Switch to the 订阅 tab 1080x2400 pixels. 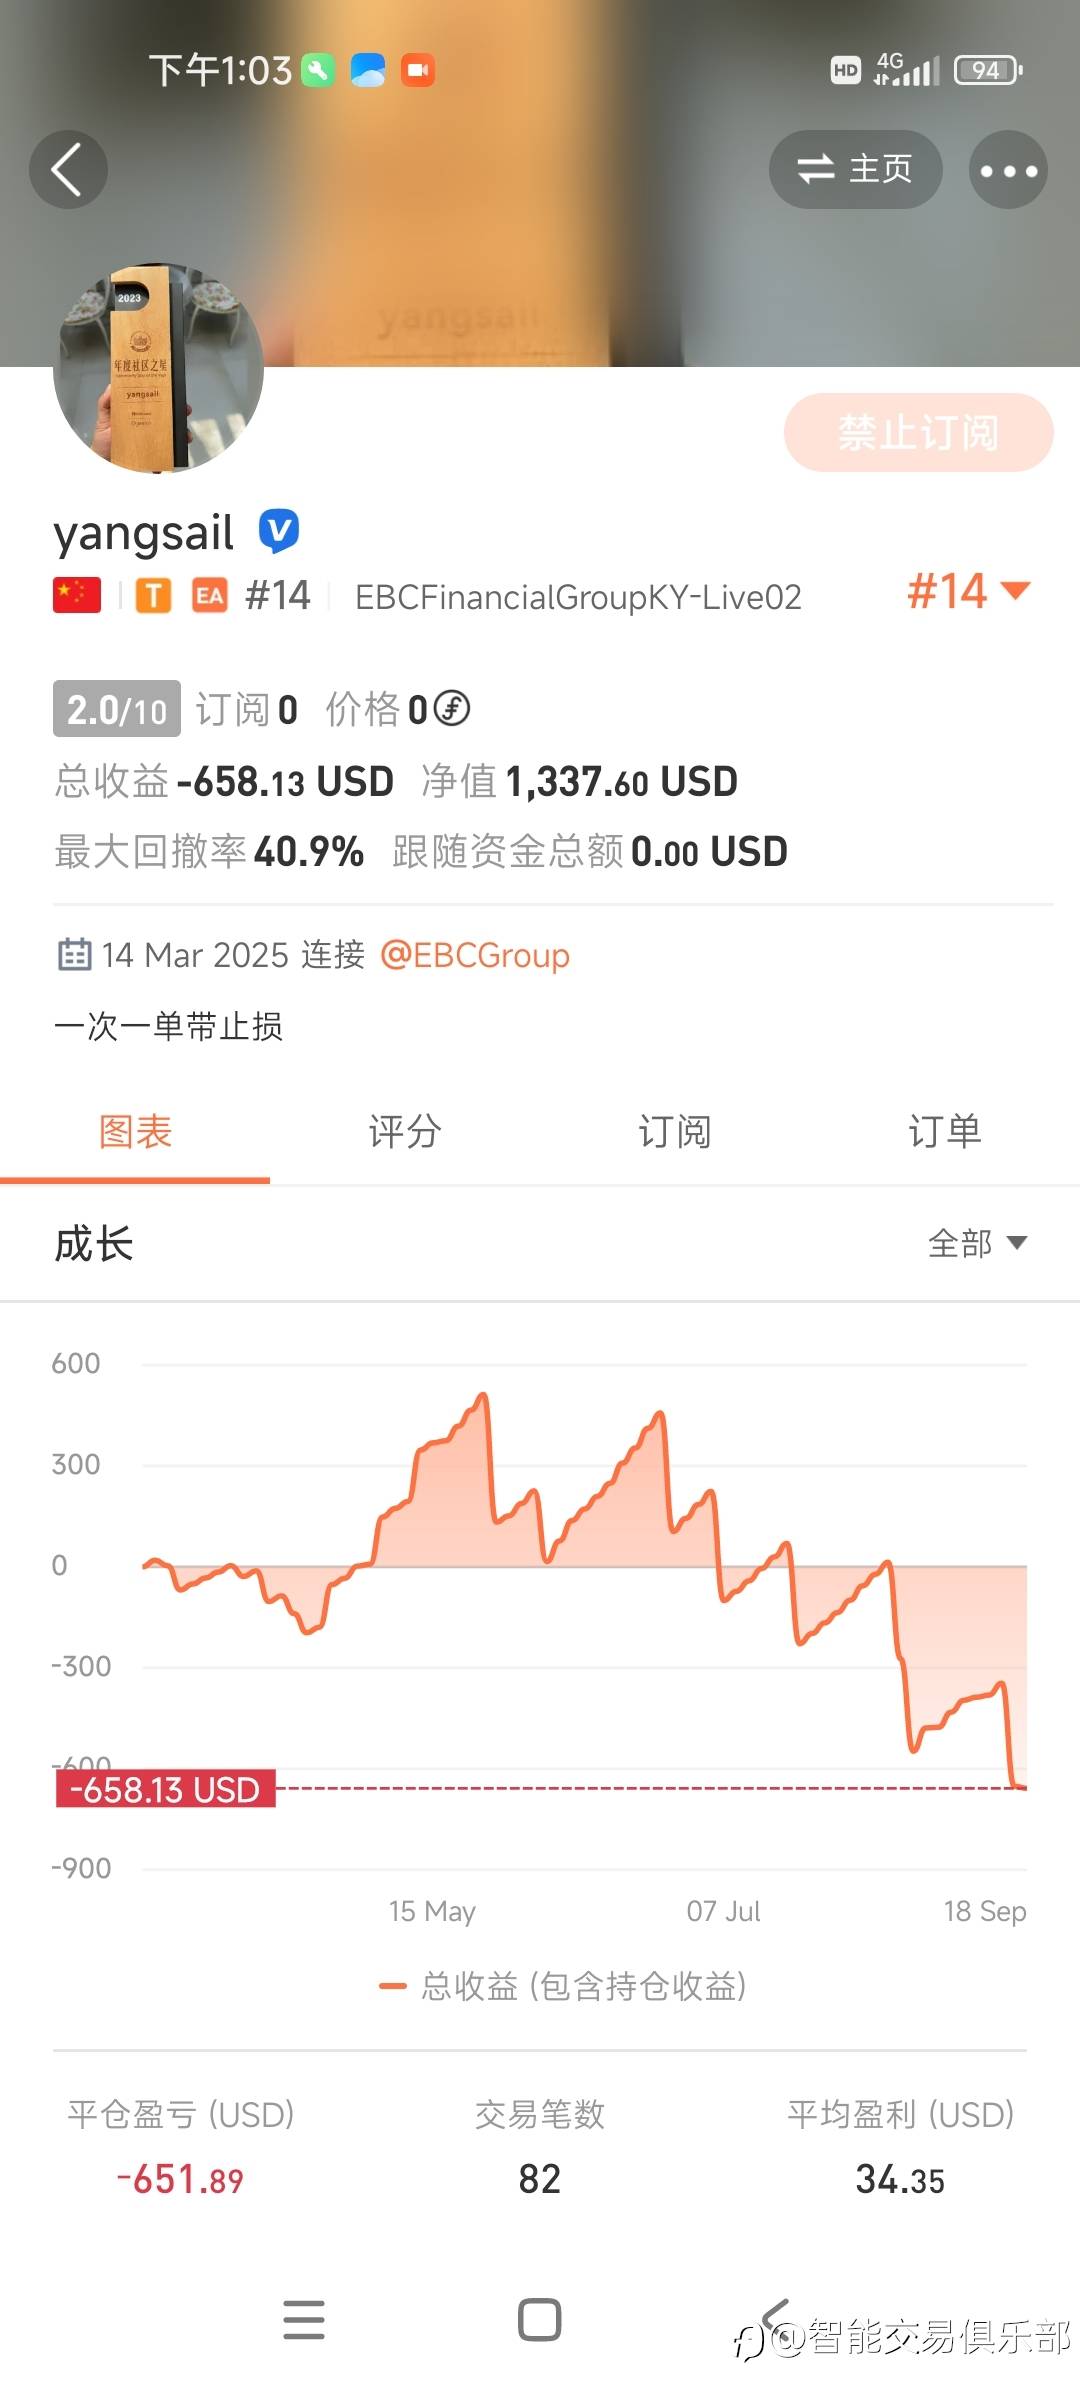point(675,1132)
